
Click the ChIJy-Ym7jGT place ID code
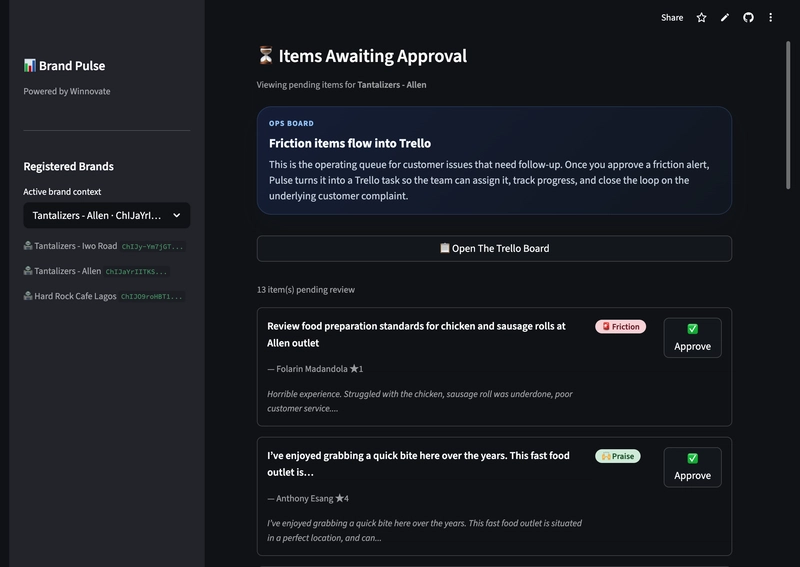click(152, 246)
